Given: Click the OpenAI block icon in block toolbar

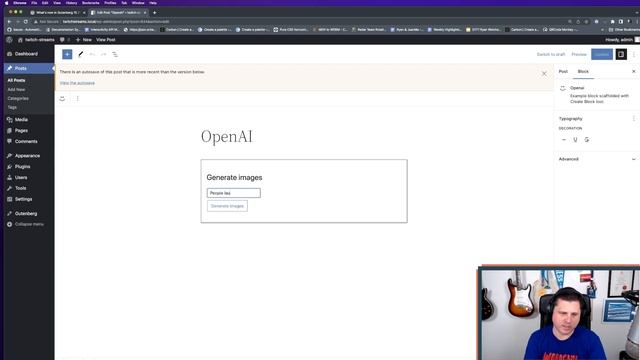Looking at the screenshot, I should click(x=62, y=98).
